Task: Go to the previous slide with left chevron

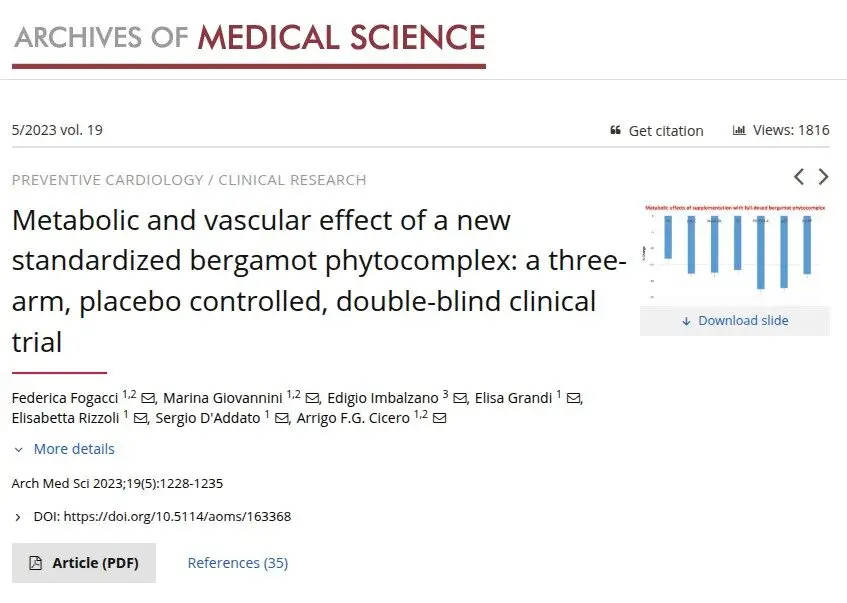Action: pos(799,177)
